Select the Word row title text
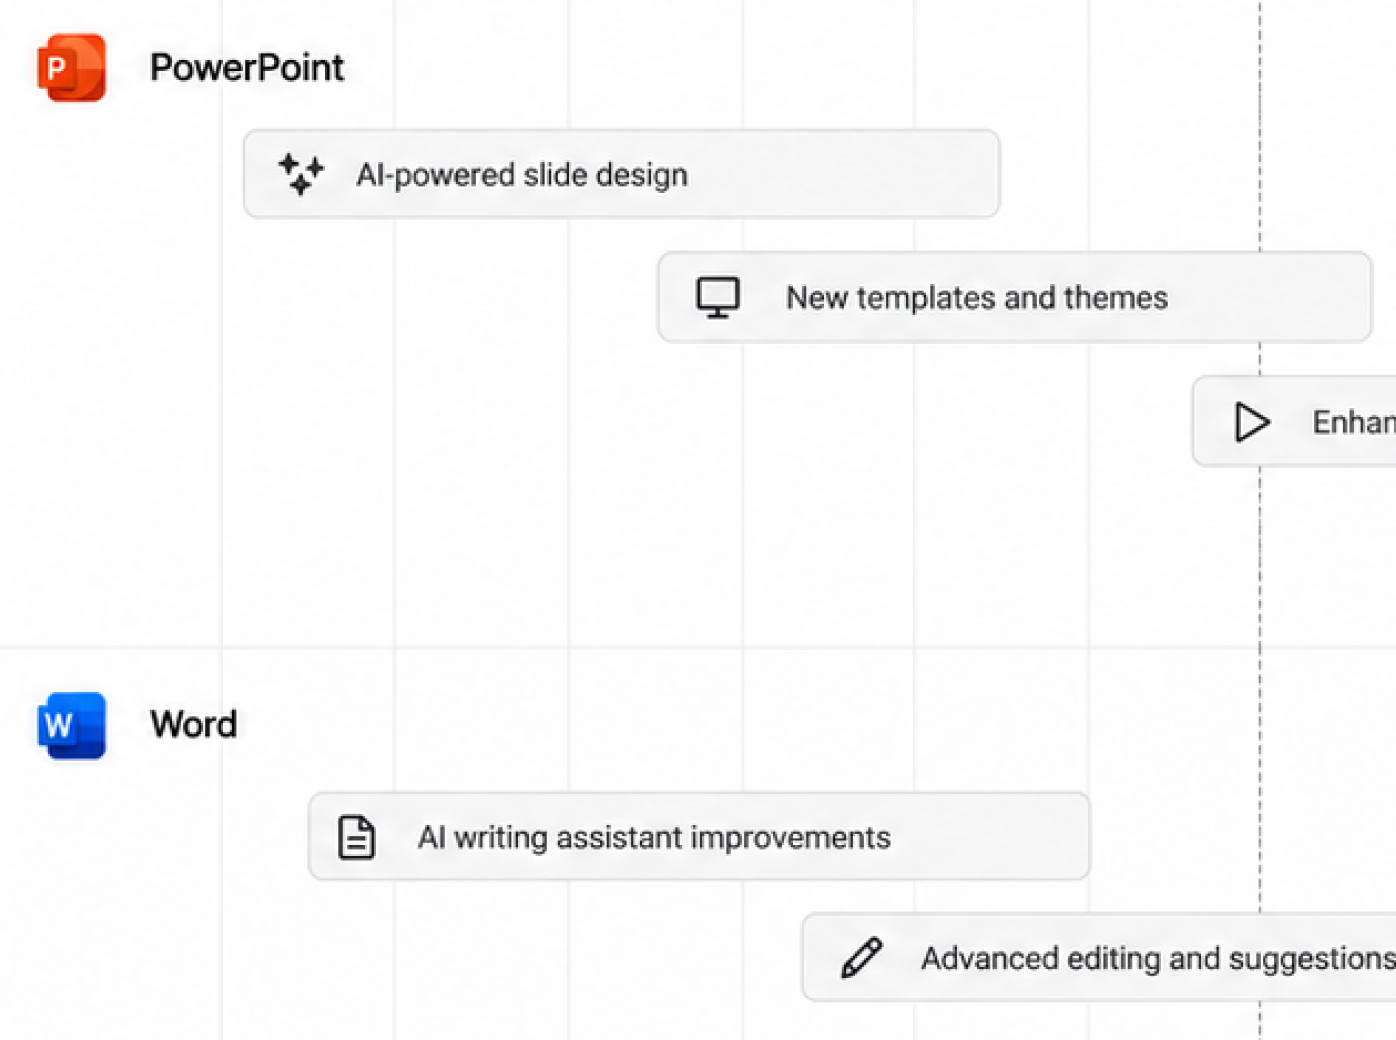The image size is (1396, 1040). coord(194,724)
